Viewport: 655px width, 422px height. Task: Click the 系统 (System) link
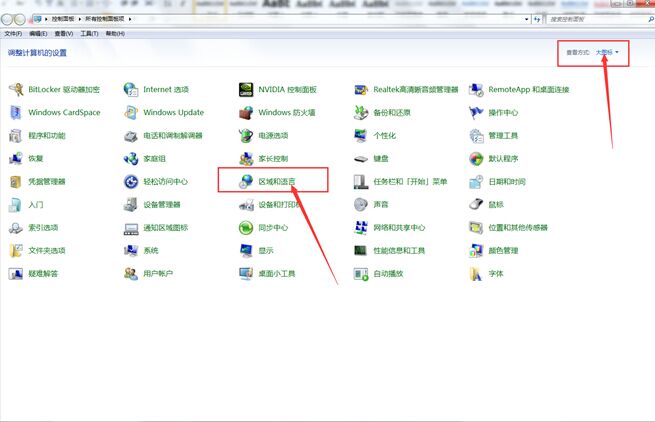151,251
